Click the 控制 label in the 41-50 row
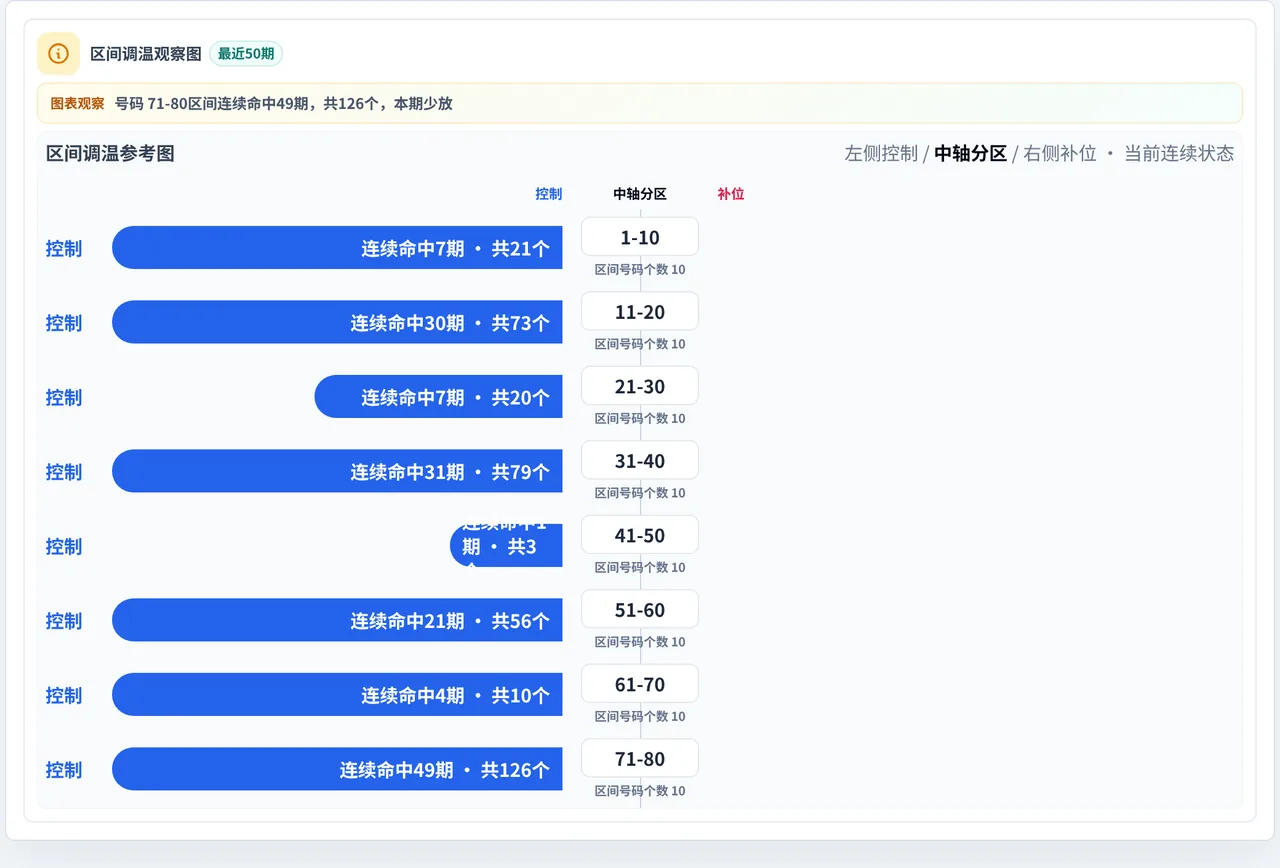The image size is (1280, 868). [64, 546]
